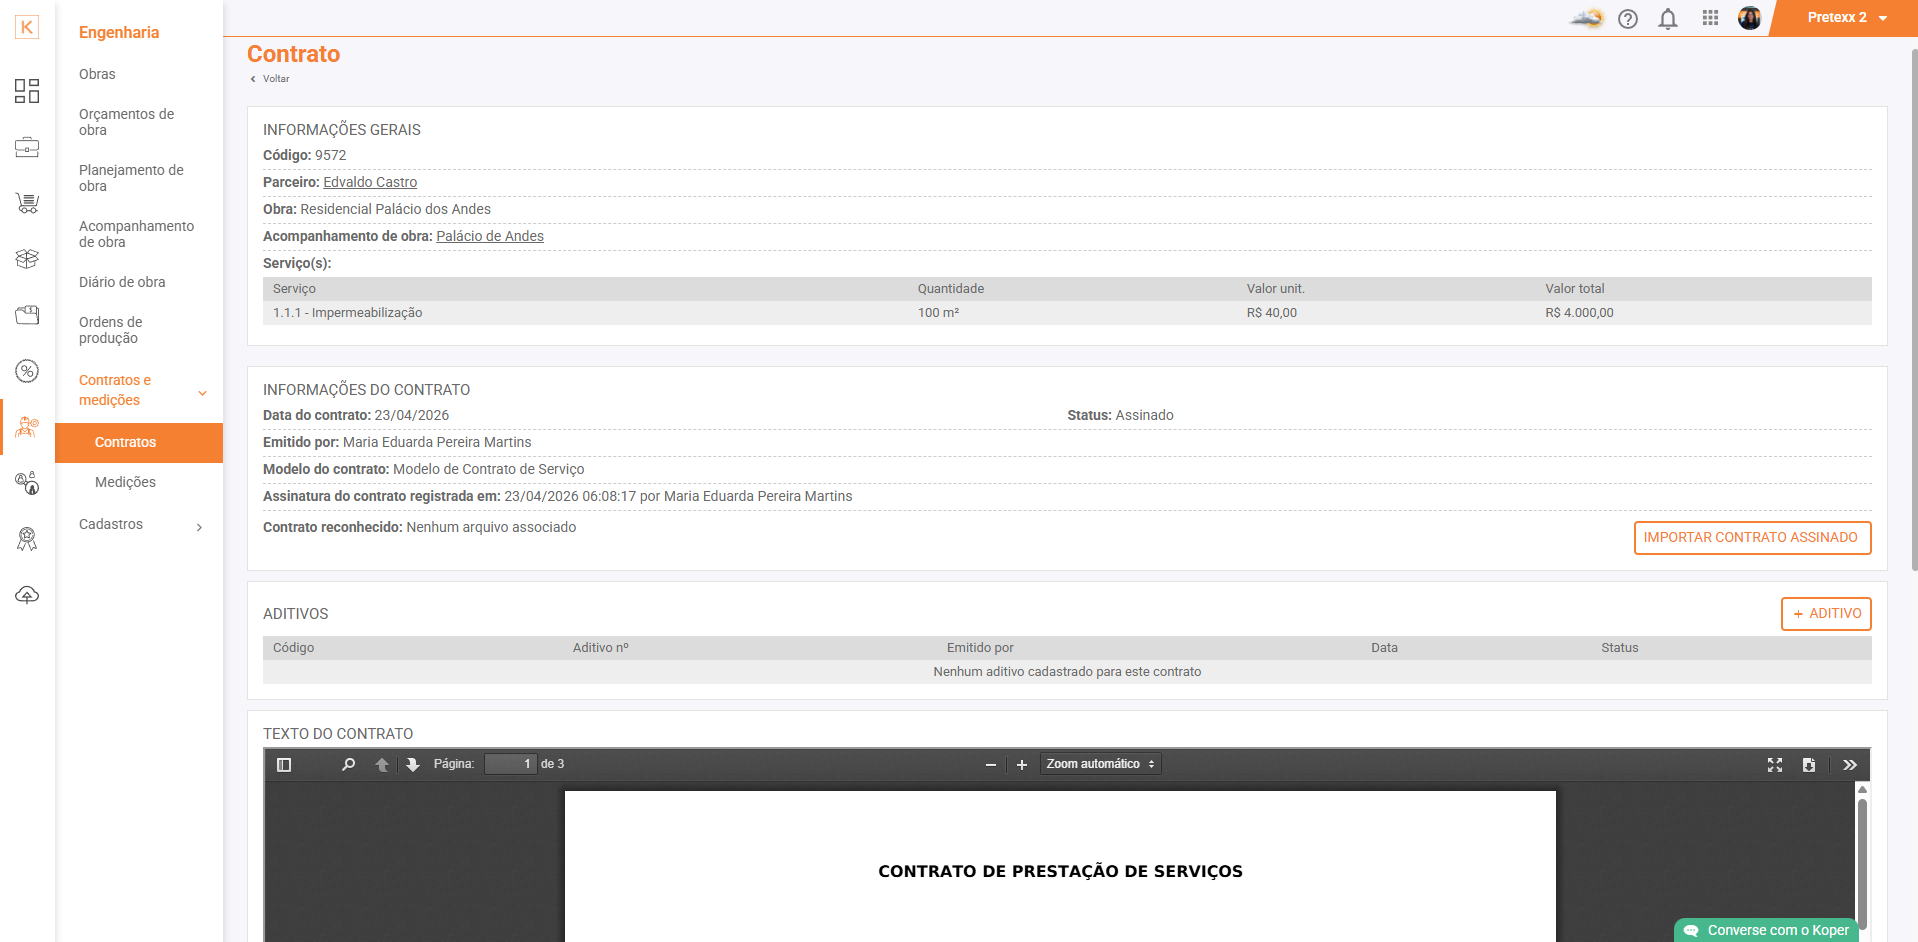Open Obras in the Engenharia menu
Viewport: 1918px width, 942px height.
pyautogui.click(x=97, y=74)
